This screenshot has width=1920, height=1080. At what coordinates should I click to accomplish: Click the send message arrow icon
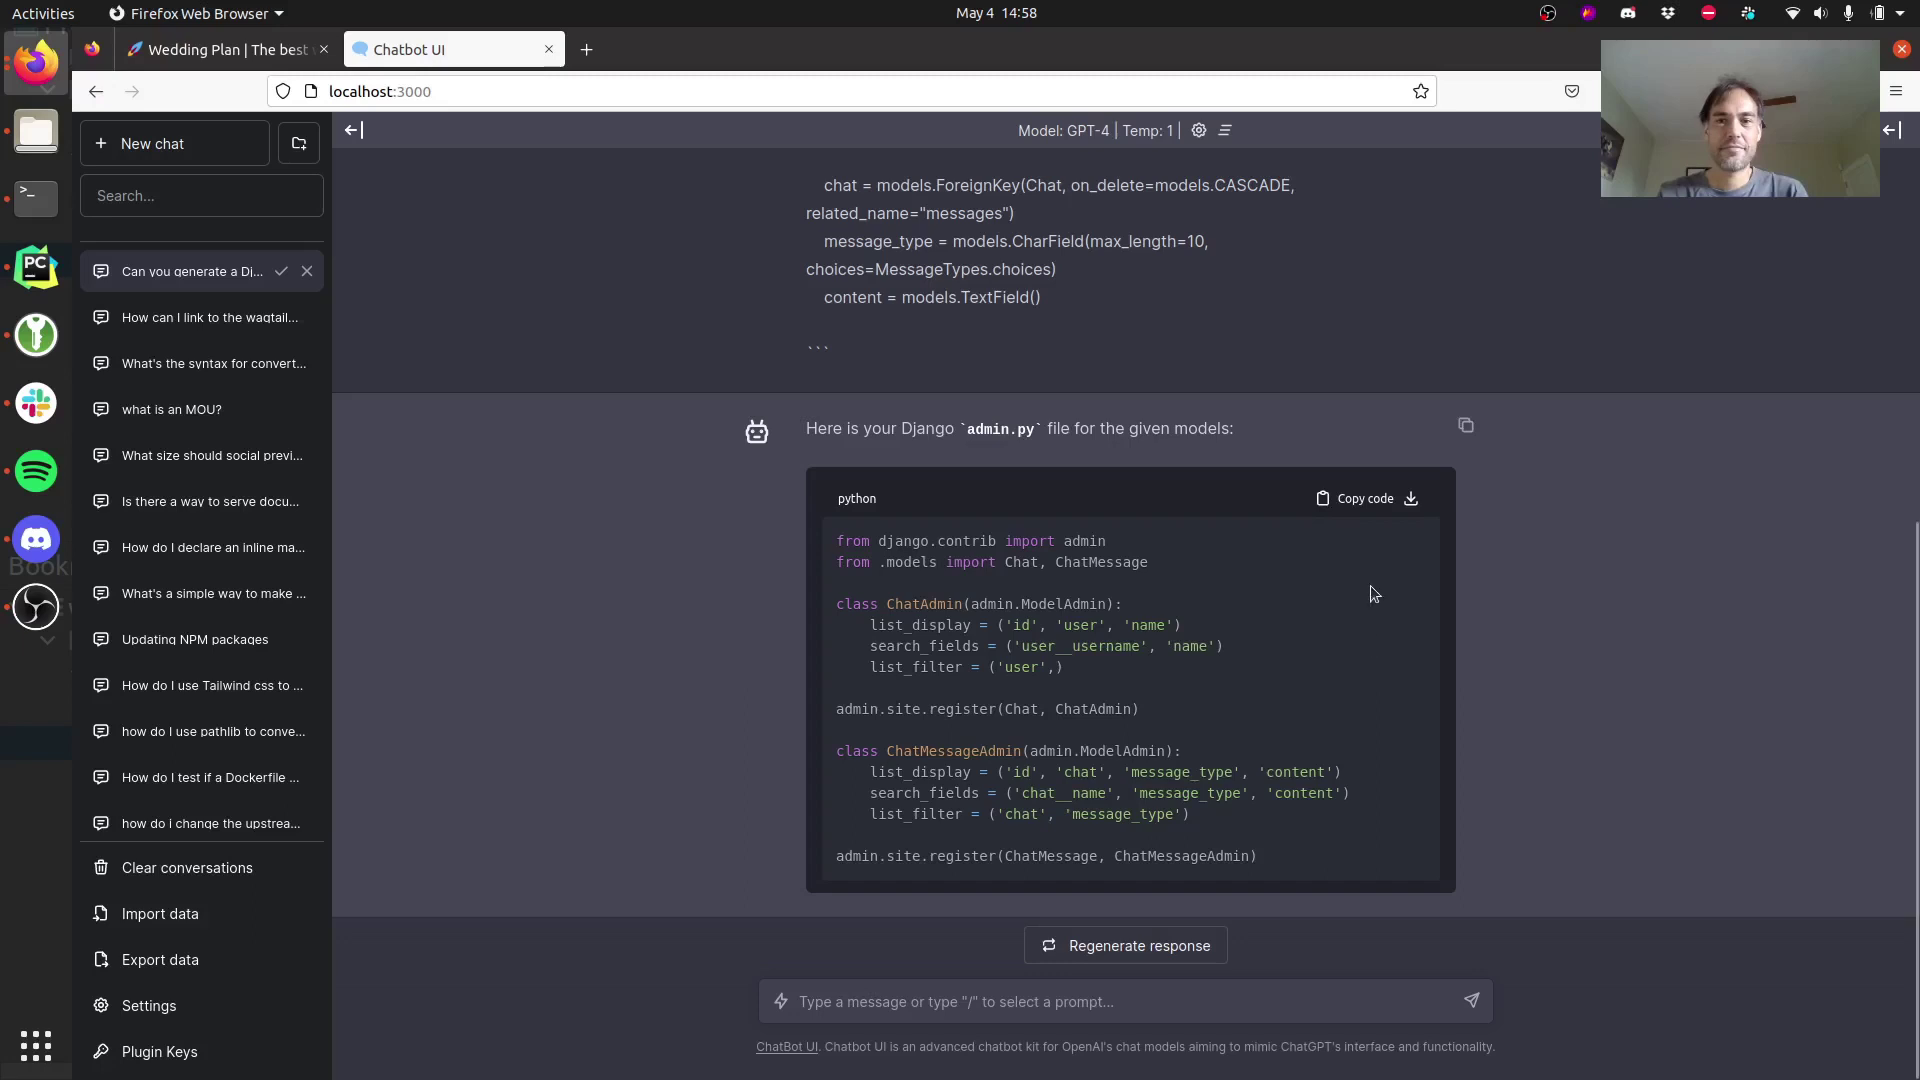pos(1471,1001)
